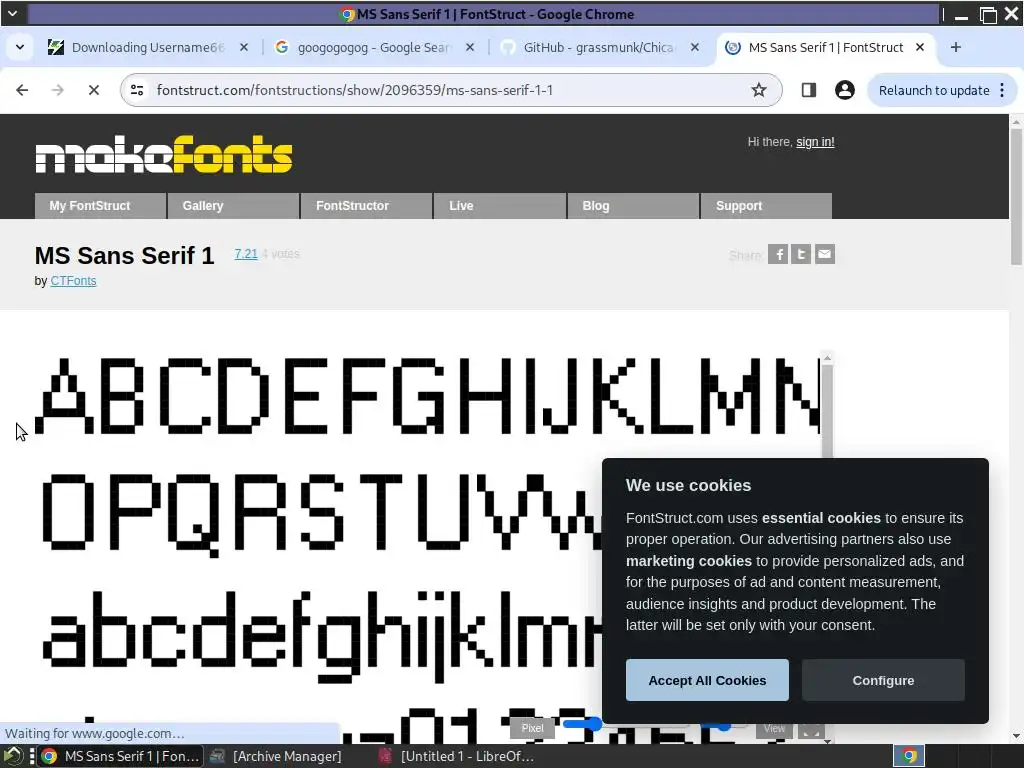Close the googogogog Google Search tab
1024x768 pixels.
click(x=470, y=47)
